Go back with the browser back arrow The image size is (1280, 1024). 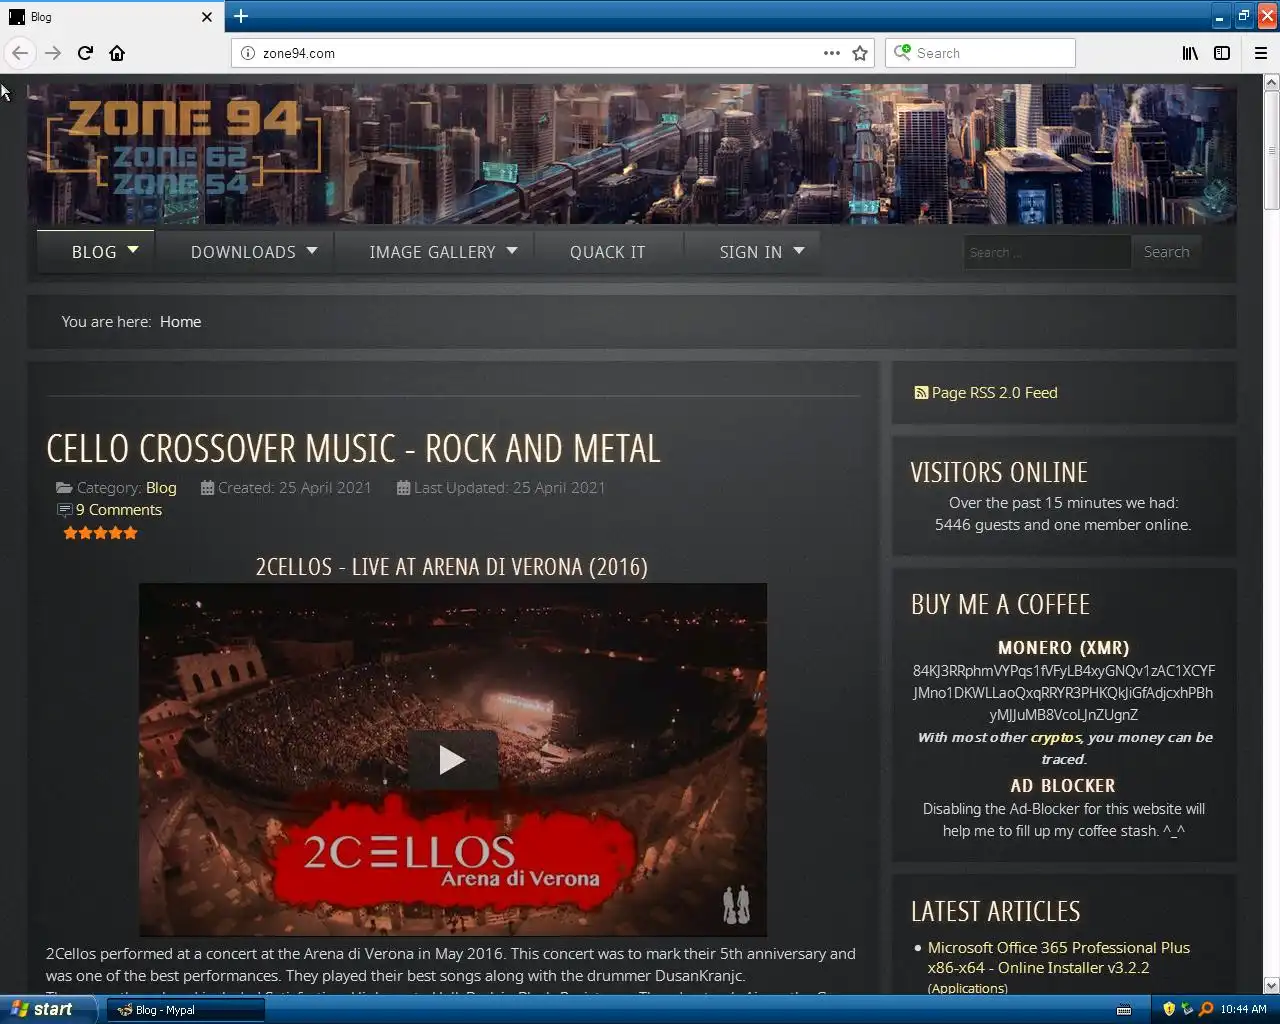(x=20, y=53)
